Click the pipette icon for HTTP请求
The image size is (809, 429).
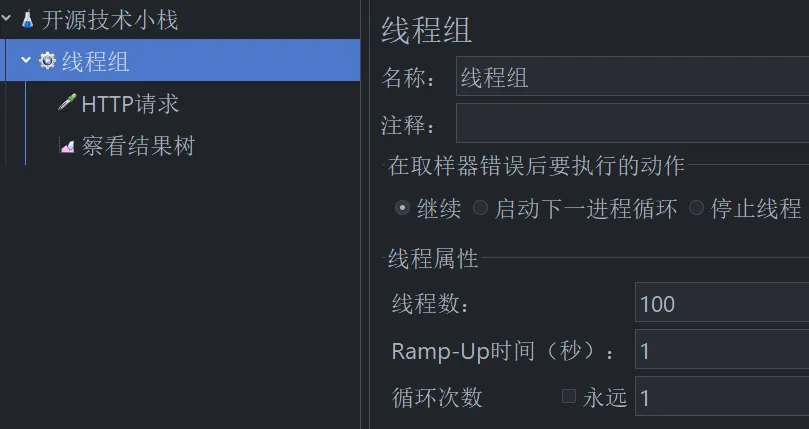67,102
